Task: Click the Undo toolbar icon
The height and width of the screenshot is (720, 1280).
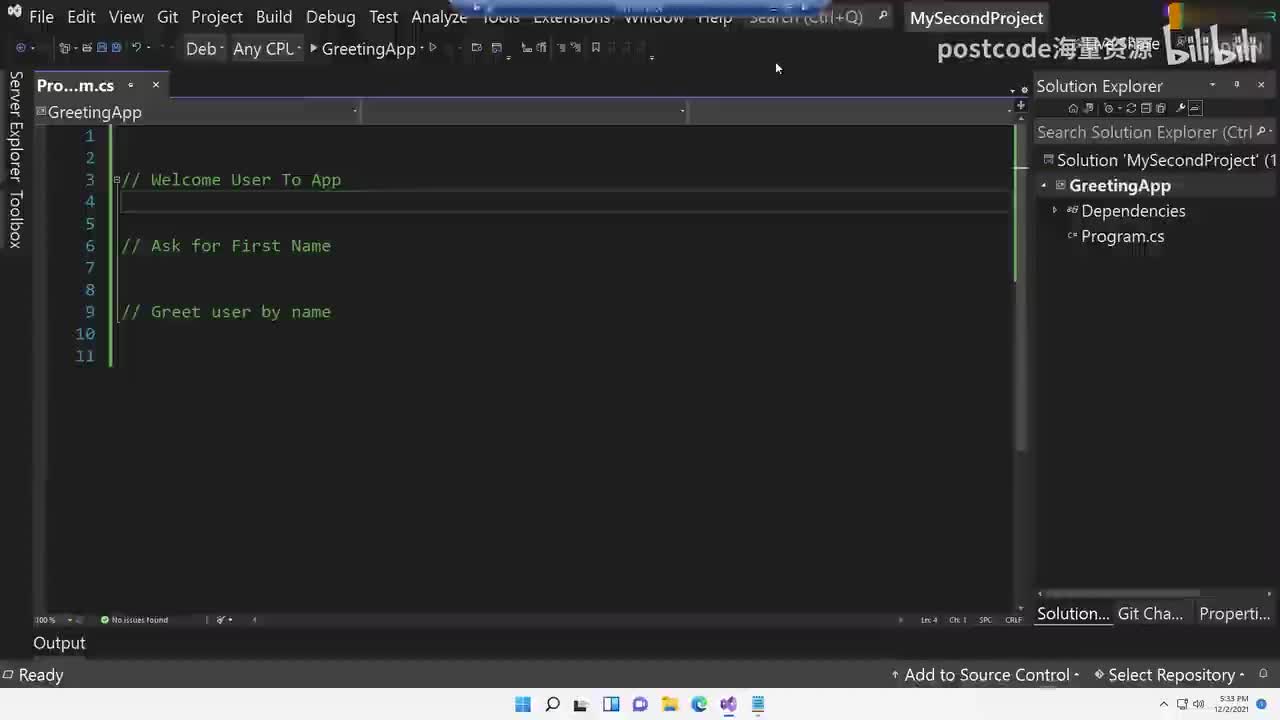Action: point(137,48)
